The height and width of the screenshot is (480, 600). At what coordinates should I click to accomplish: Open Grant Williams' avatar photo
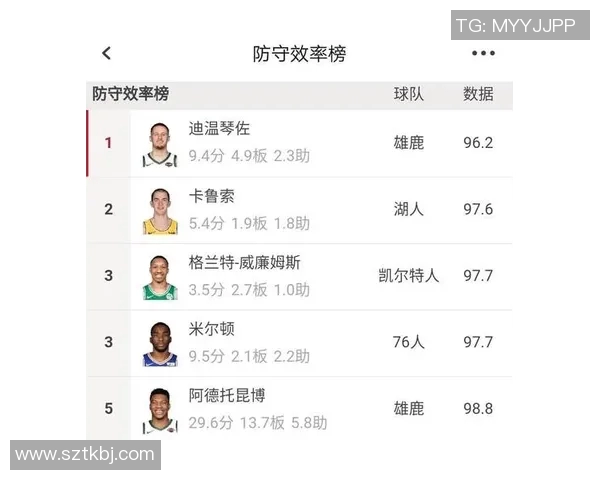point(159,277)
